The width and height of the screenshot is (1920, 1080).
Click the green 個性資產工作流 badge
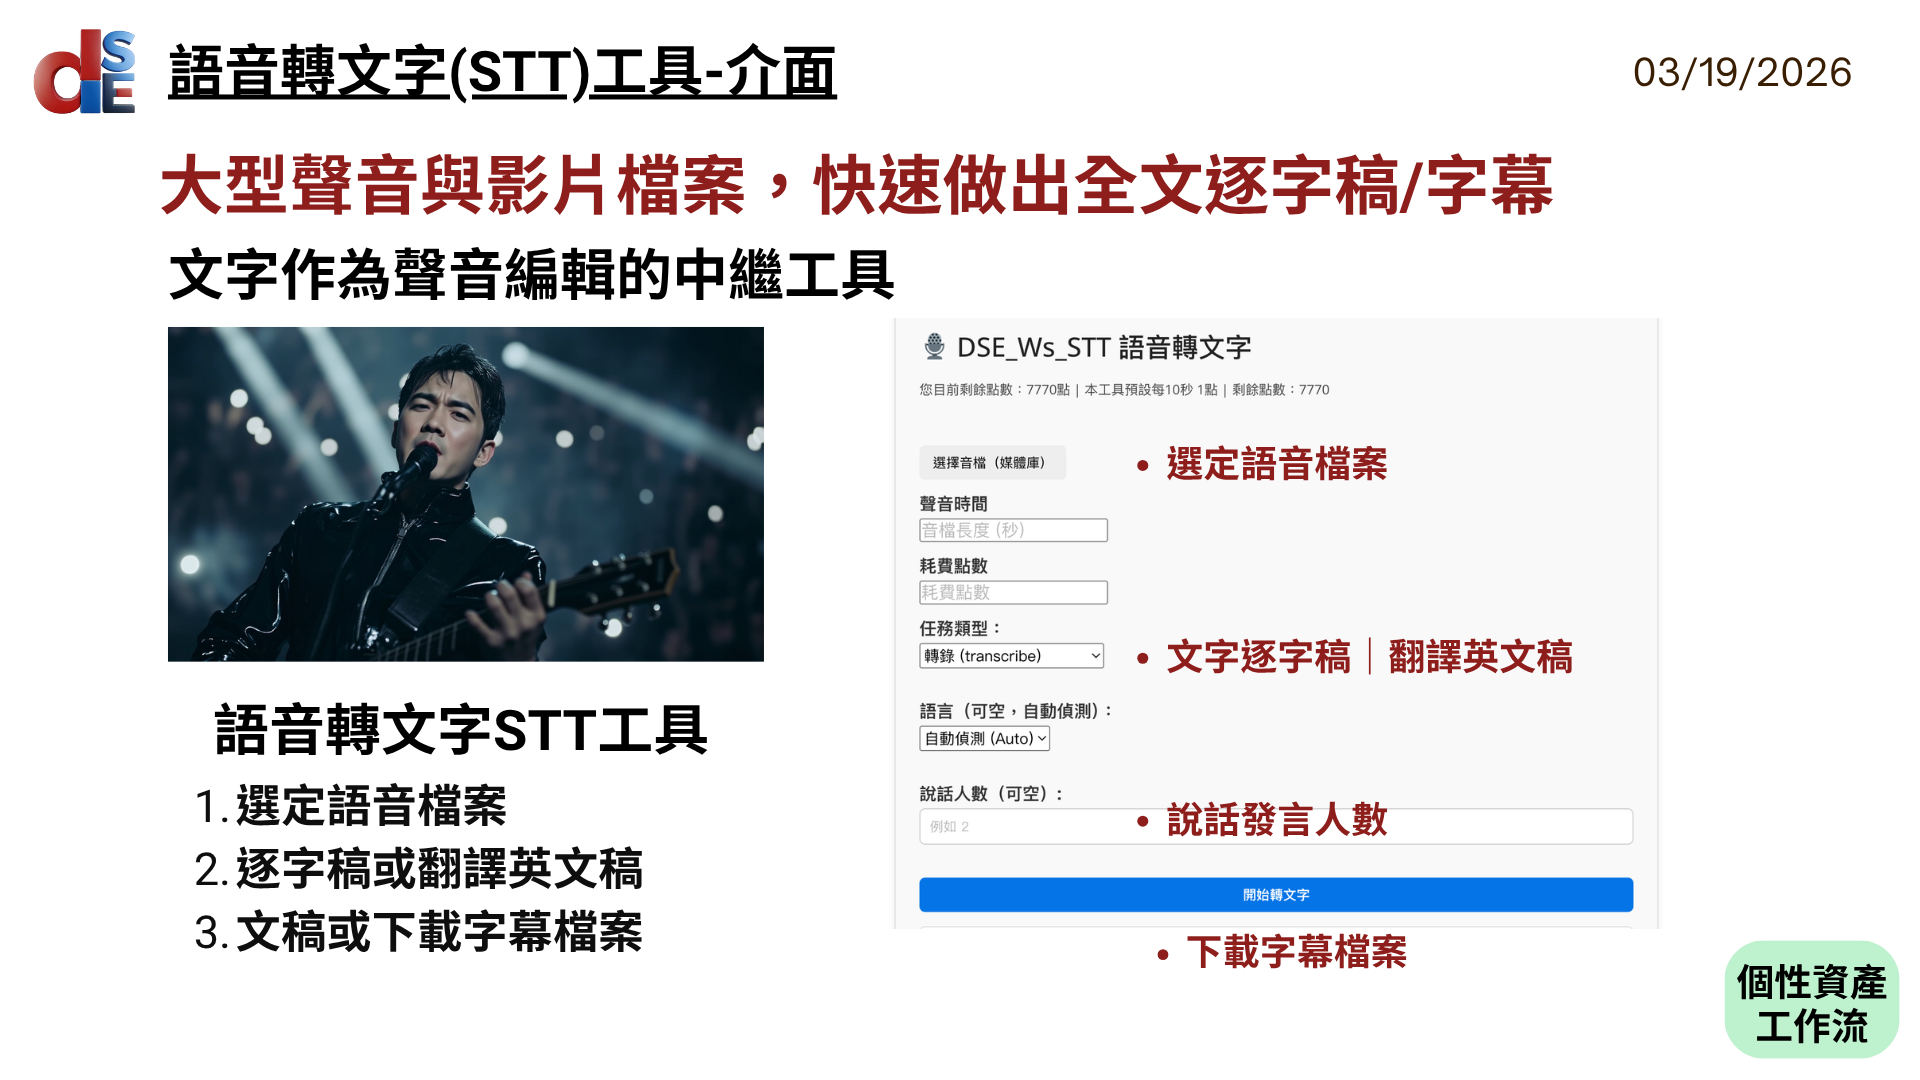click(x=1811, y=1000)
